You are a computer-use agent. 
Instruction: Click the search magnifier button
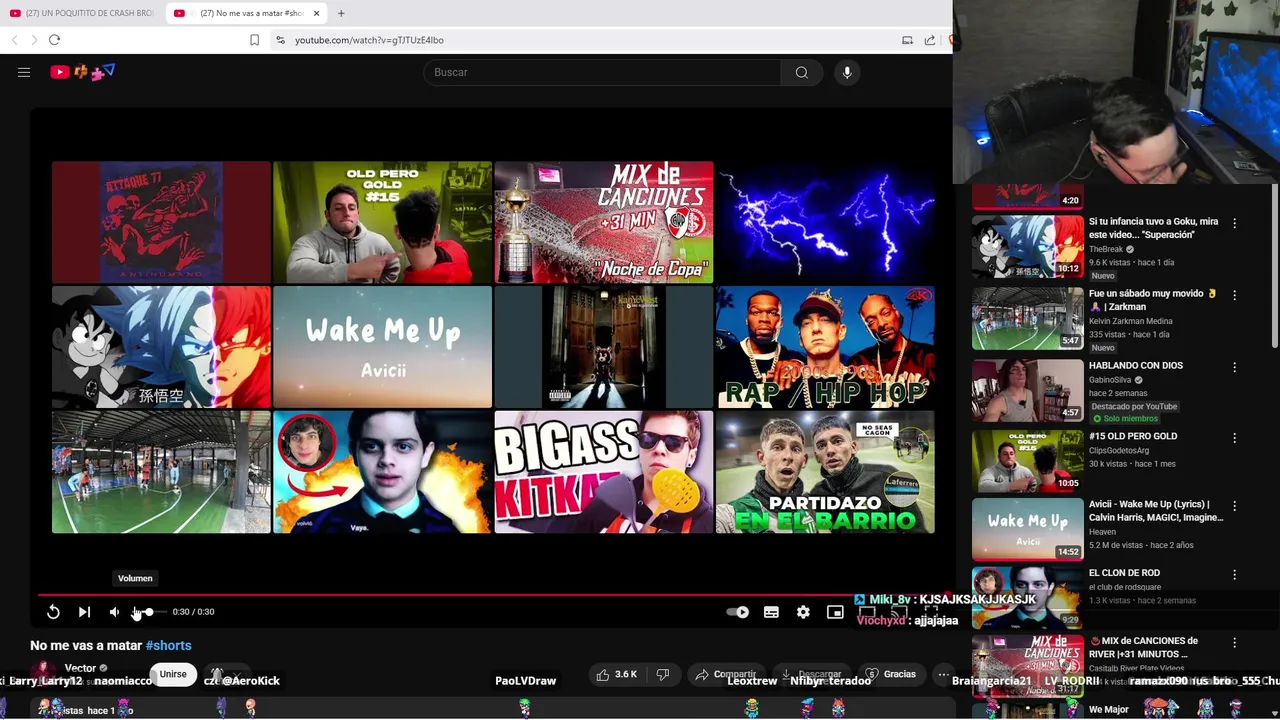(x=802, y=72)
